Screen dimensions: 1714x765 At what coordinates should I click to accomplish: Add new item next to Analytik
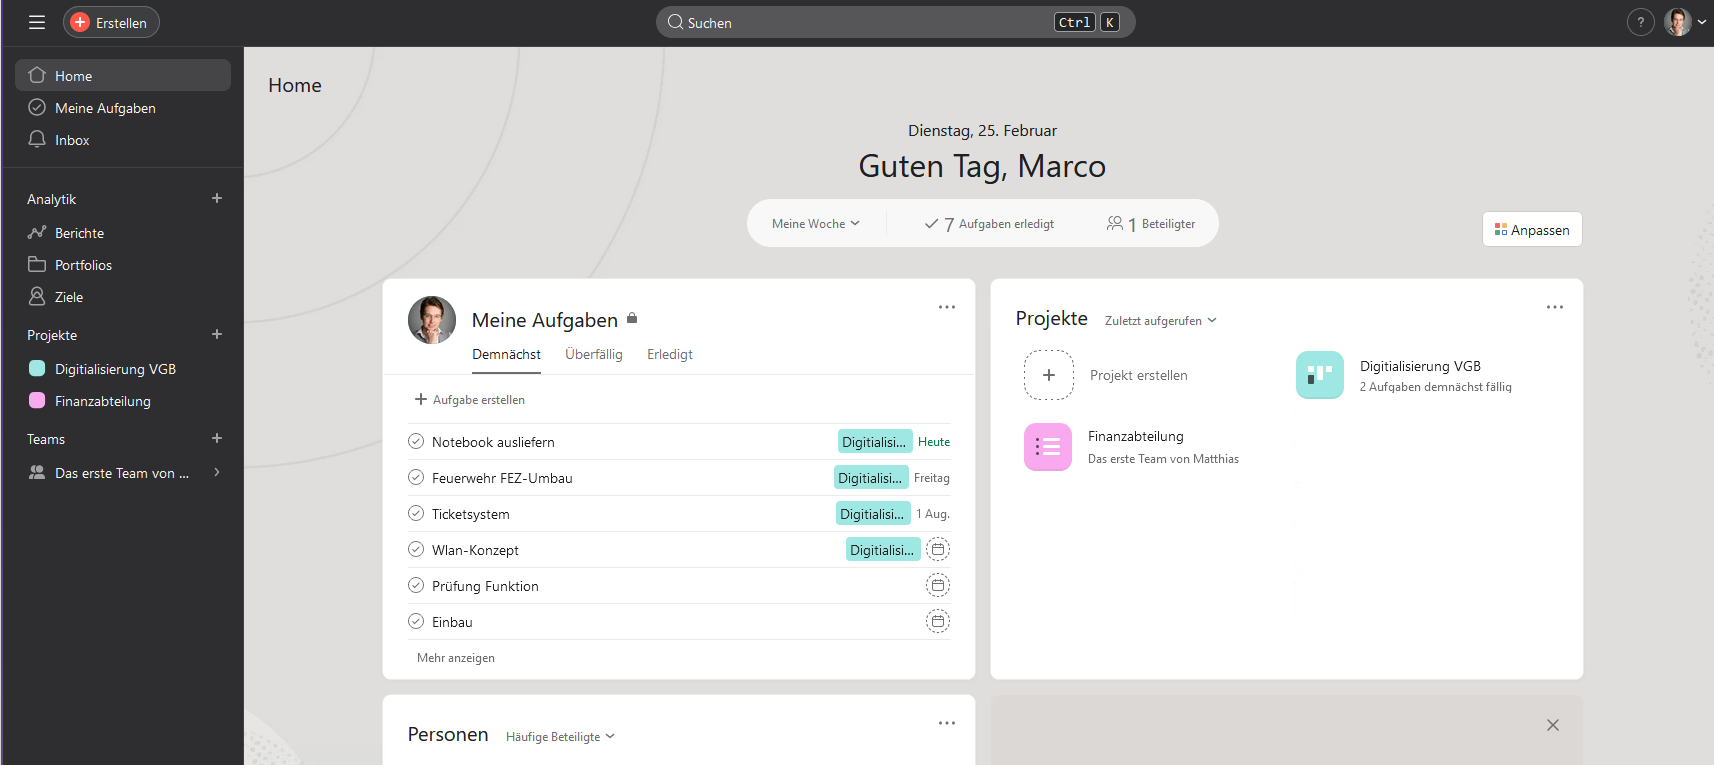[x=217, y=198]
